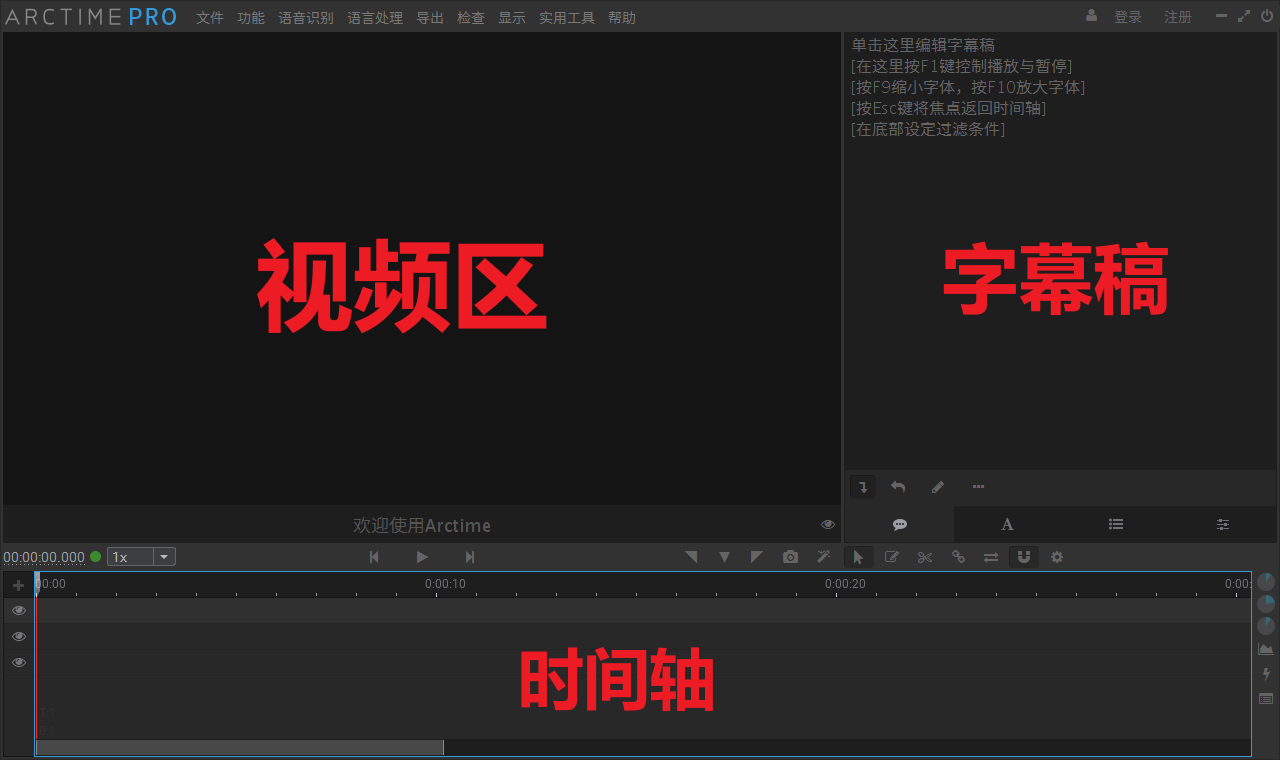
Task: Select the pencil edit icon in subtitle panel
Action: 938,487
